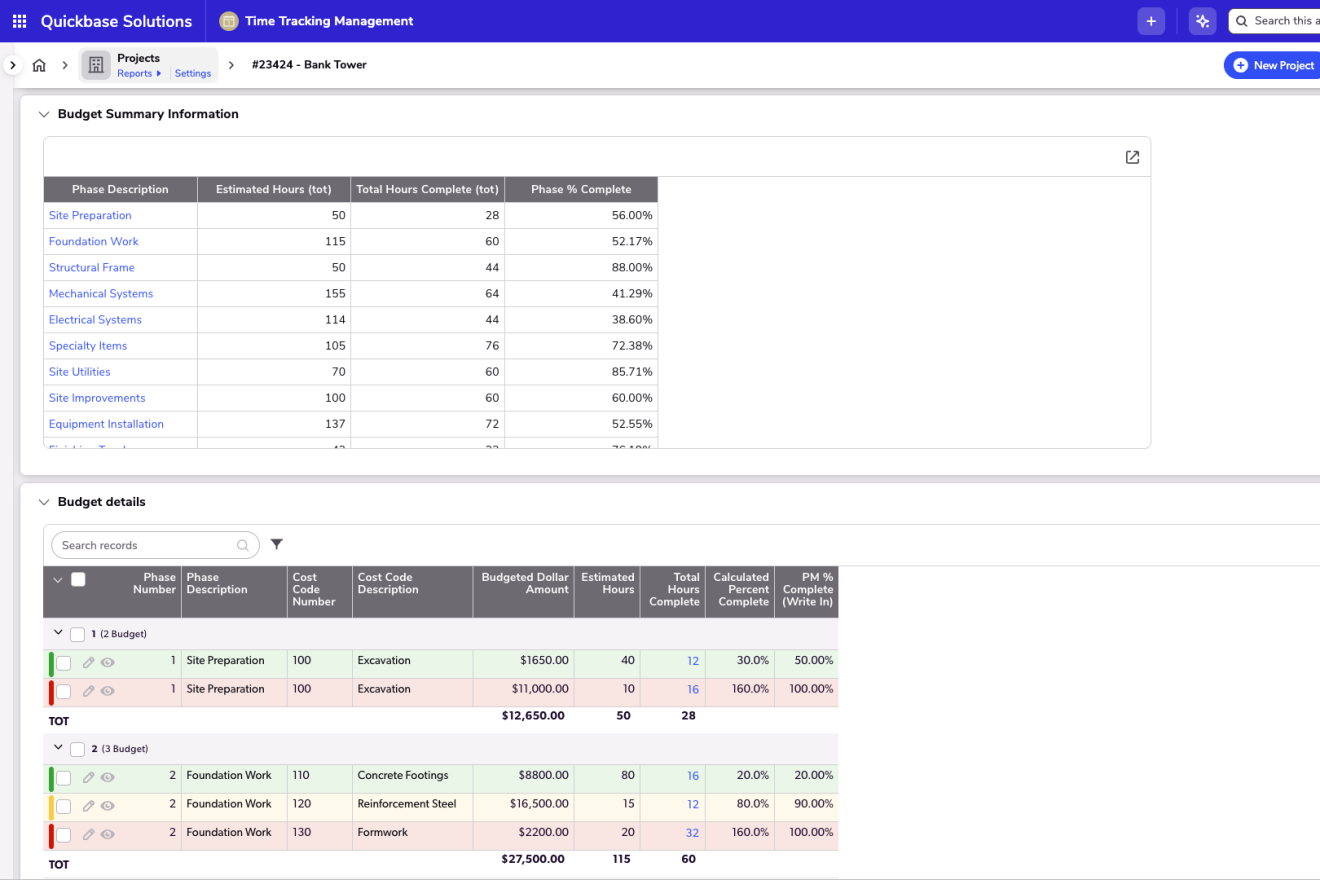
Task: Open the Structural Frame phase link
Action: [91, 268]
